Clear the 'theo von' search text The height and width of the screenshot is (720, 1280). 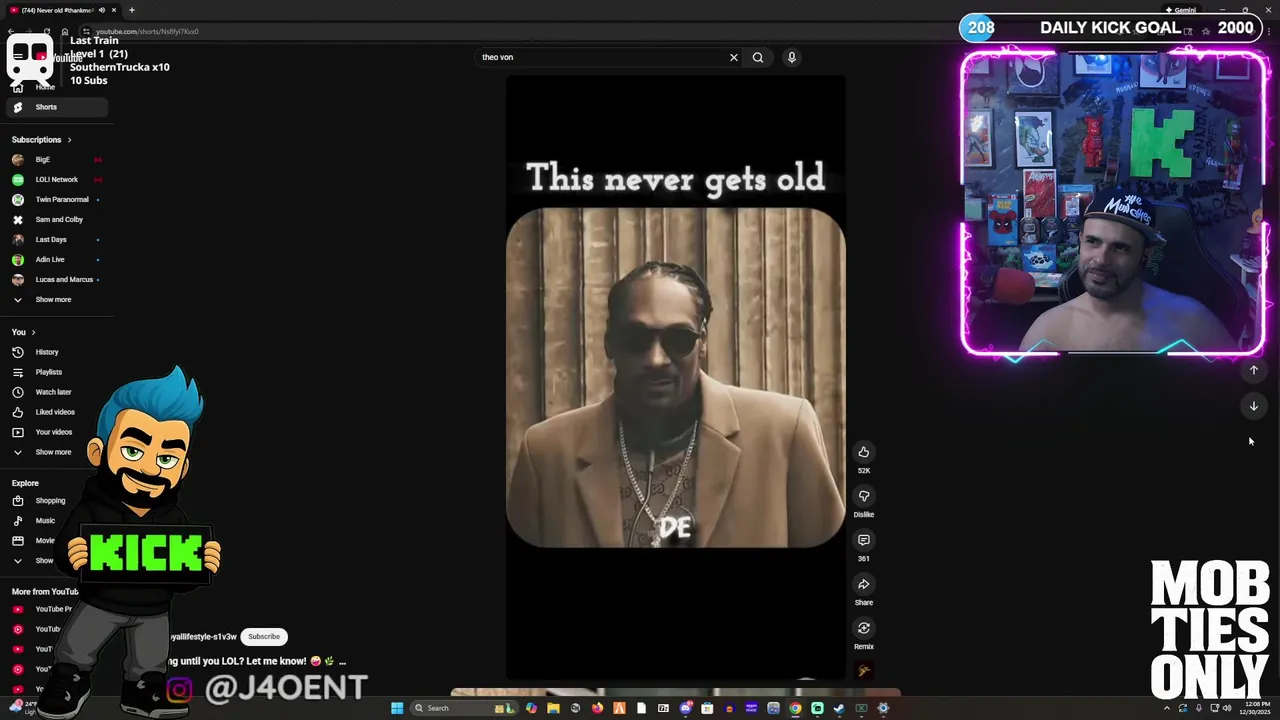click(x=734, y=57)
